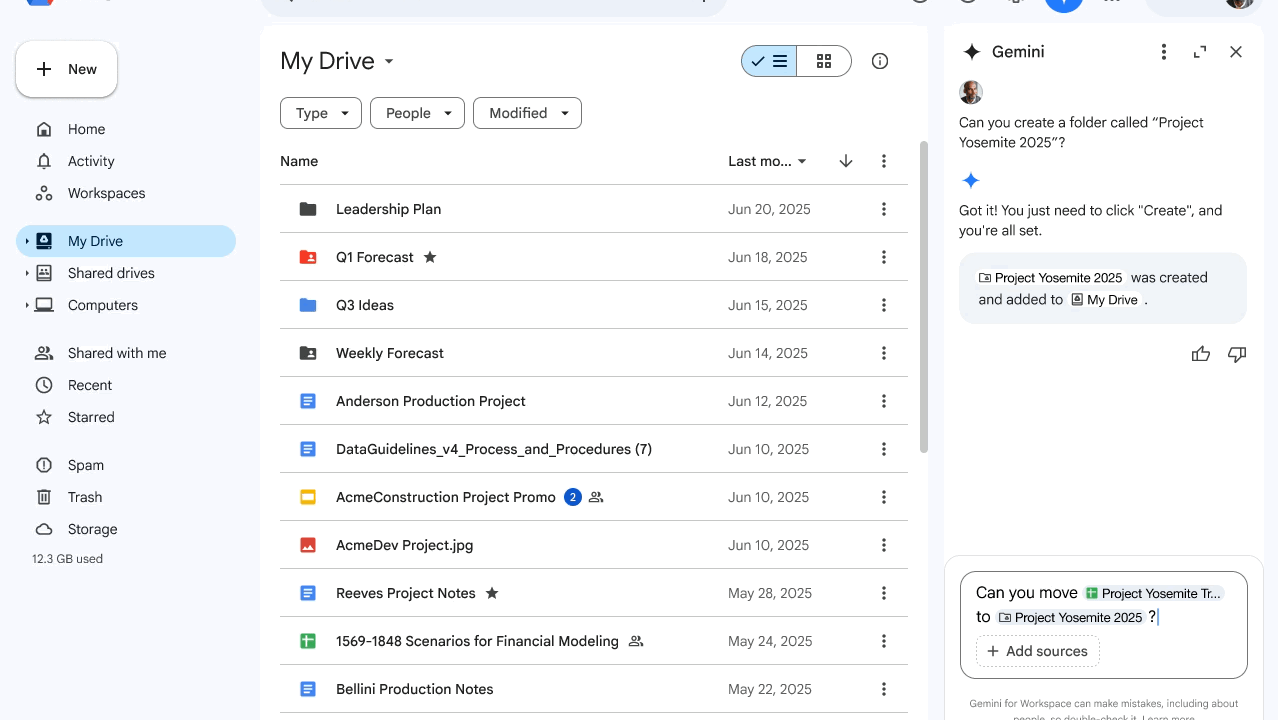Open more actions for Weekly Forecast
The height and width of the screenshot is (720, 1278).
click(x=884, y=353)
